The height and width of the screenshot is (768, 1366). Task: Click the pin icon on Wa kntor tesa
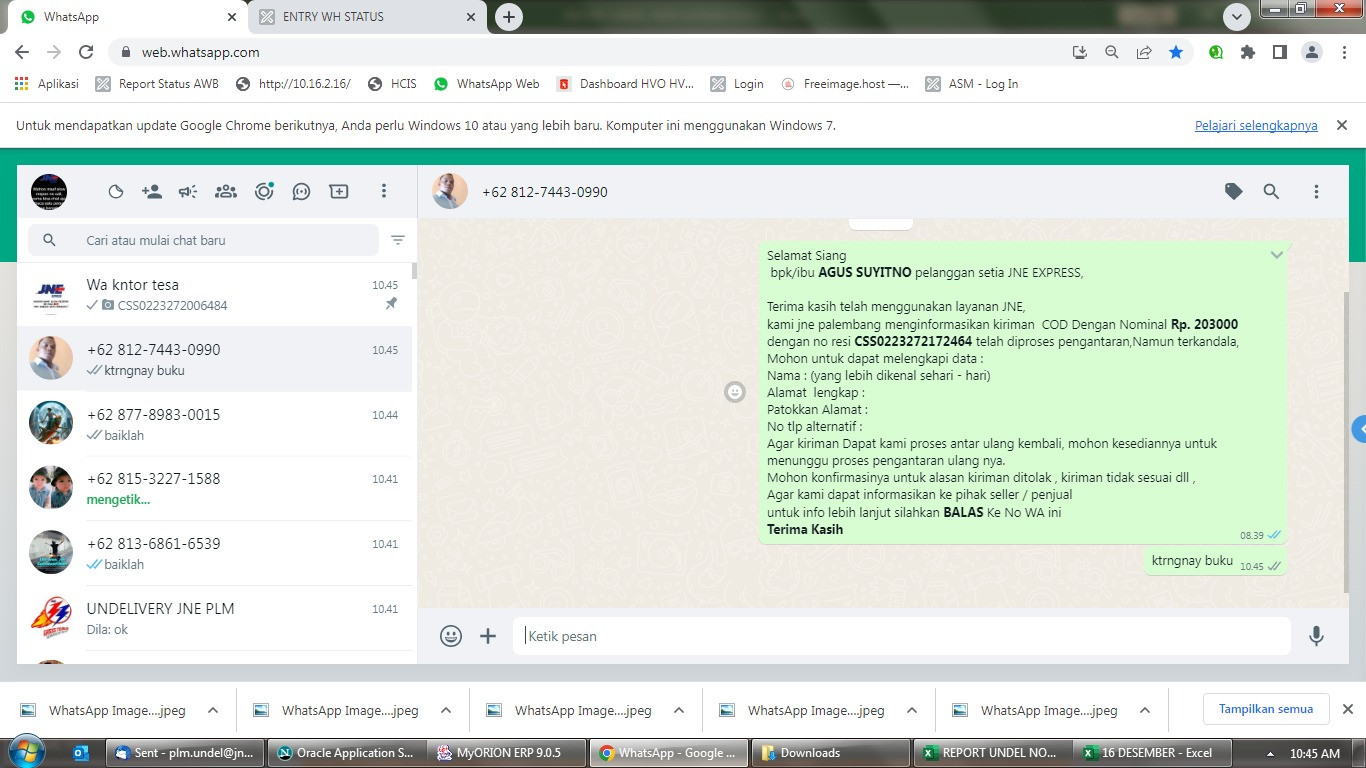point(392,305)
